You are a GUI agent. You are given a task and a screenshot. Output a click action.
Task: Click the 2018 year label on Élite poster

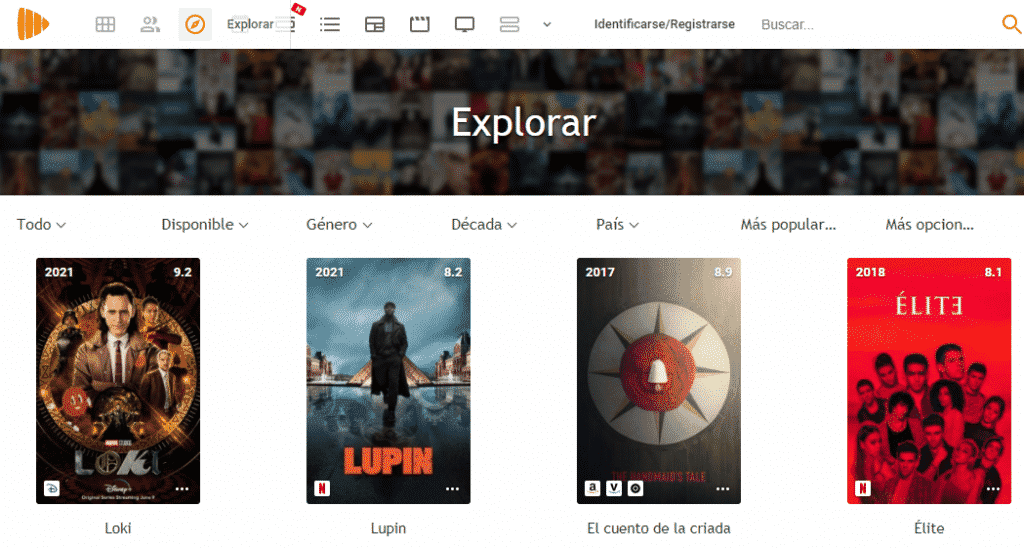[x=871, y=272]
